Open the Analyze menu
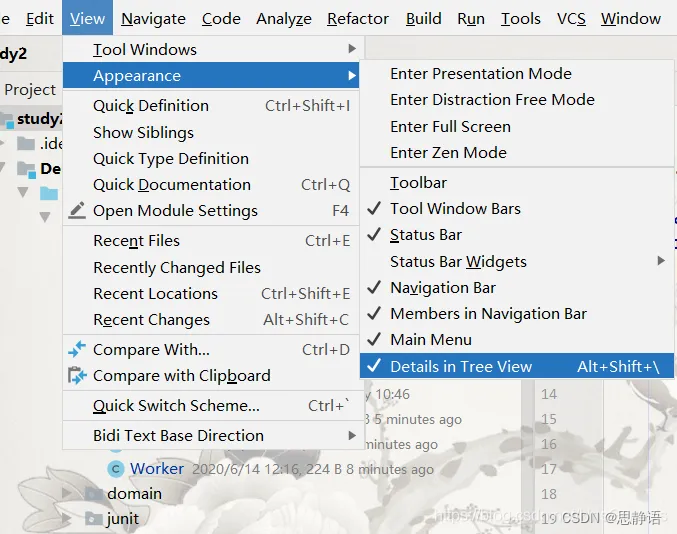677x534 pixels. click(x=284, y=19)
